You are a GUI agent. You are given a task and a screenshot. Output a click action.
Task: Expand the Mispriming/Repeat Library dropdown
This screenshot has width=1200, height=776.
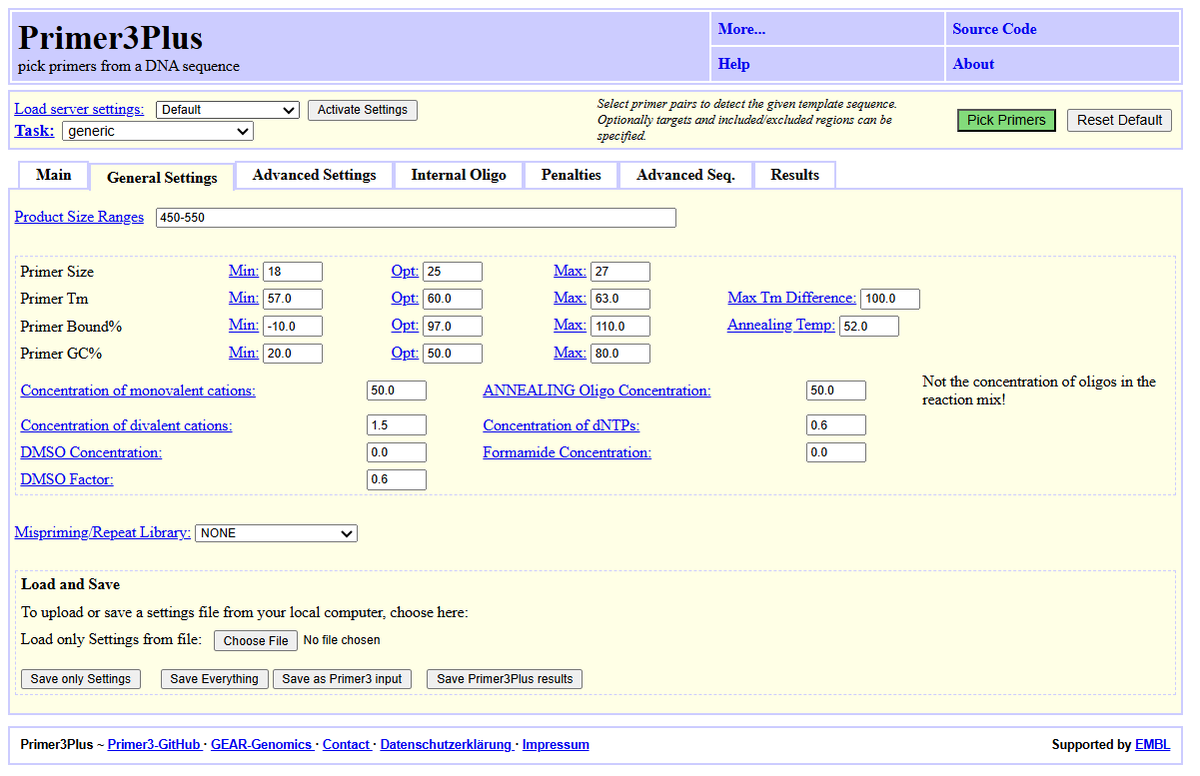[x=276, y=533]
